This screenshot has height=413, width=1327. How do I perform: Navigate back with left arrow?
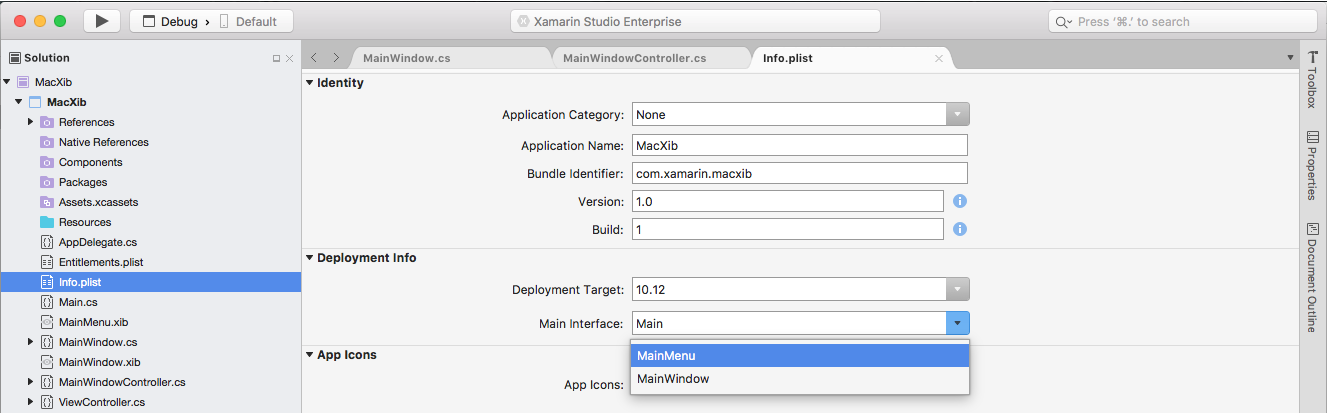314,58
